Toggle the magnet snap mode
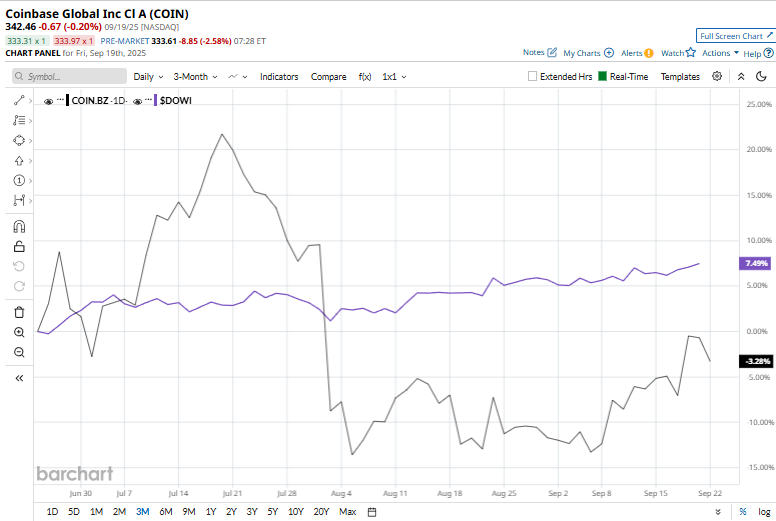Image resolution: width=776 pixels, height=521 pixels. pos(19,227)
